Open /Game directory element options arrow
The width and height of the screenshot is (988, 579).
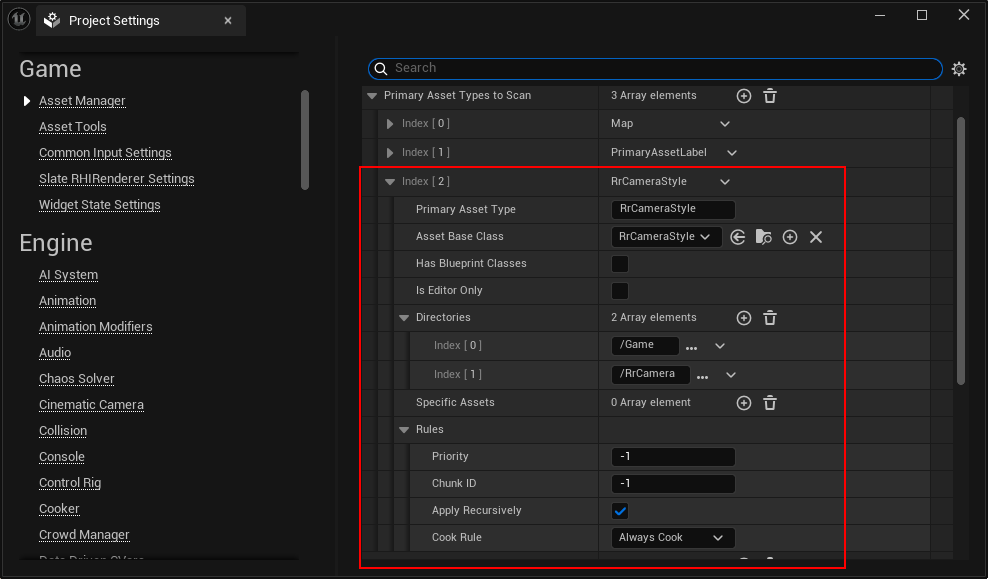pyautogui.click(x=720, y=346)
